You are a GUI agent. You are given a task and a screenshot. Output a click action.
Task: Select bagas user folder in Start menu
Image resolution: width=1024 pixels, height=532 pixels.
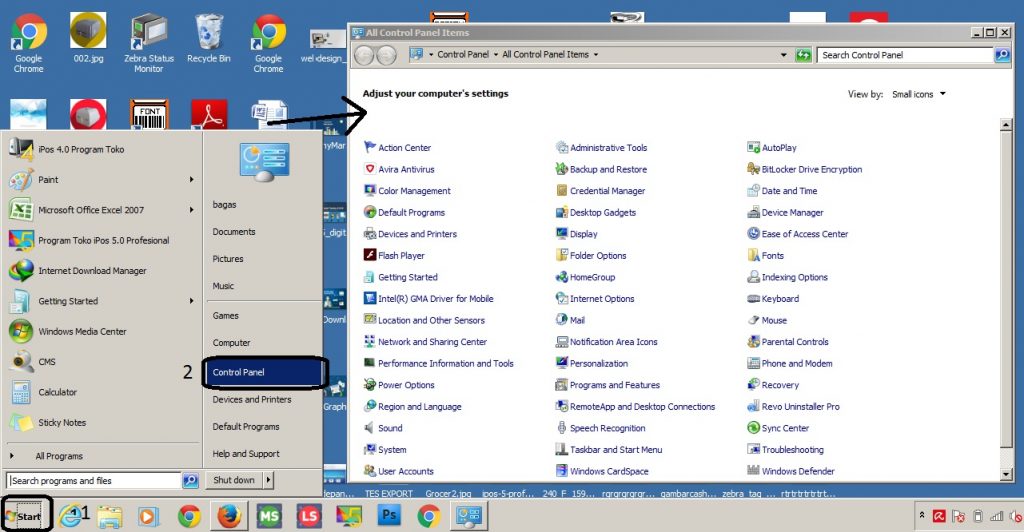[x=224, y=204]
